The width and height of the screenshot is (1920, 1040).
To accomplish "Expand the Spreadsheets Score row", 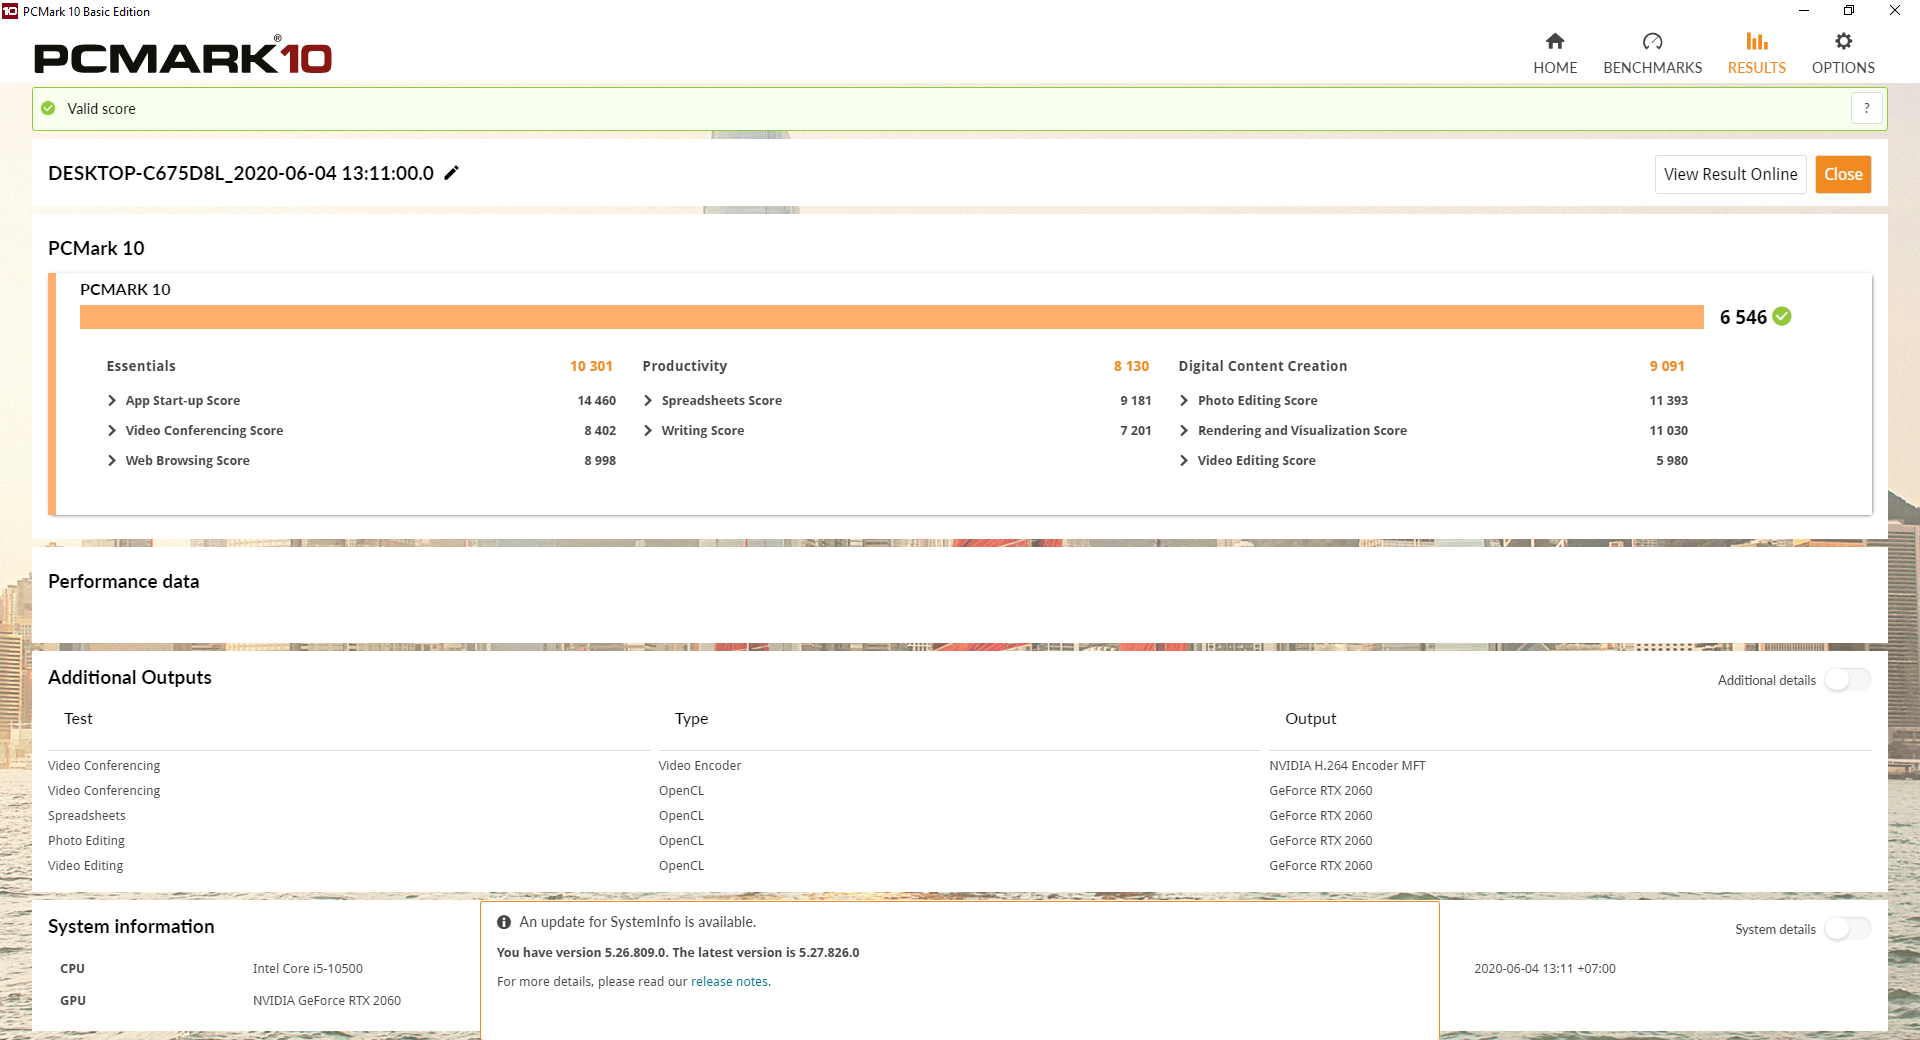I will tap(648, 400).
